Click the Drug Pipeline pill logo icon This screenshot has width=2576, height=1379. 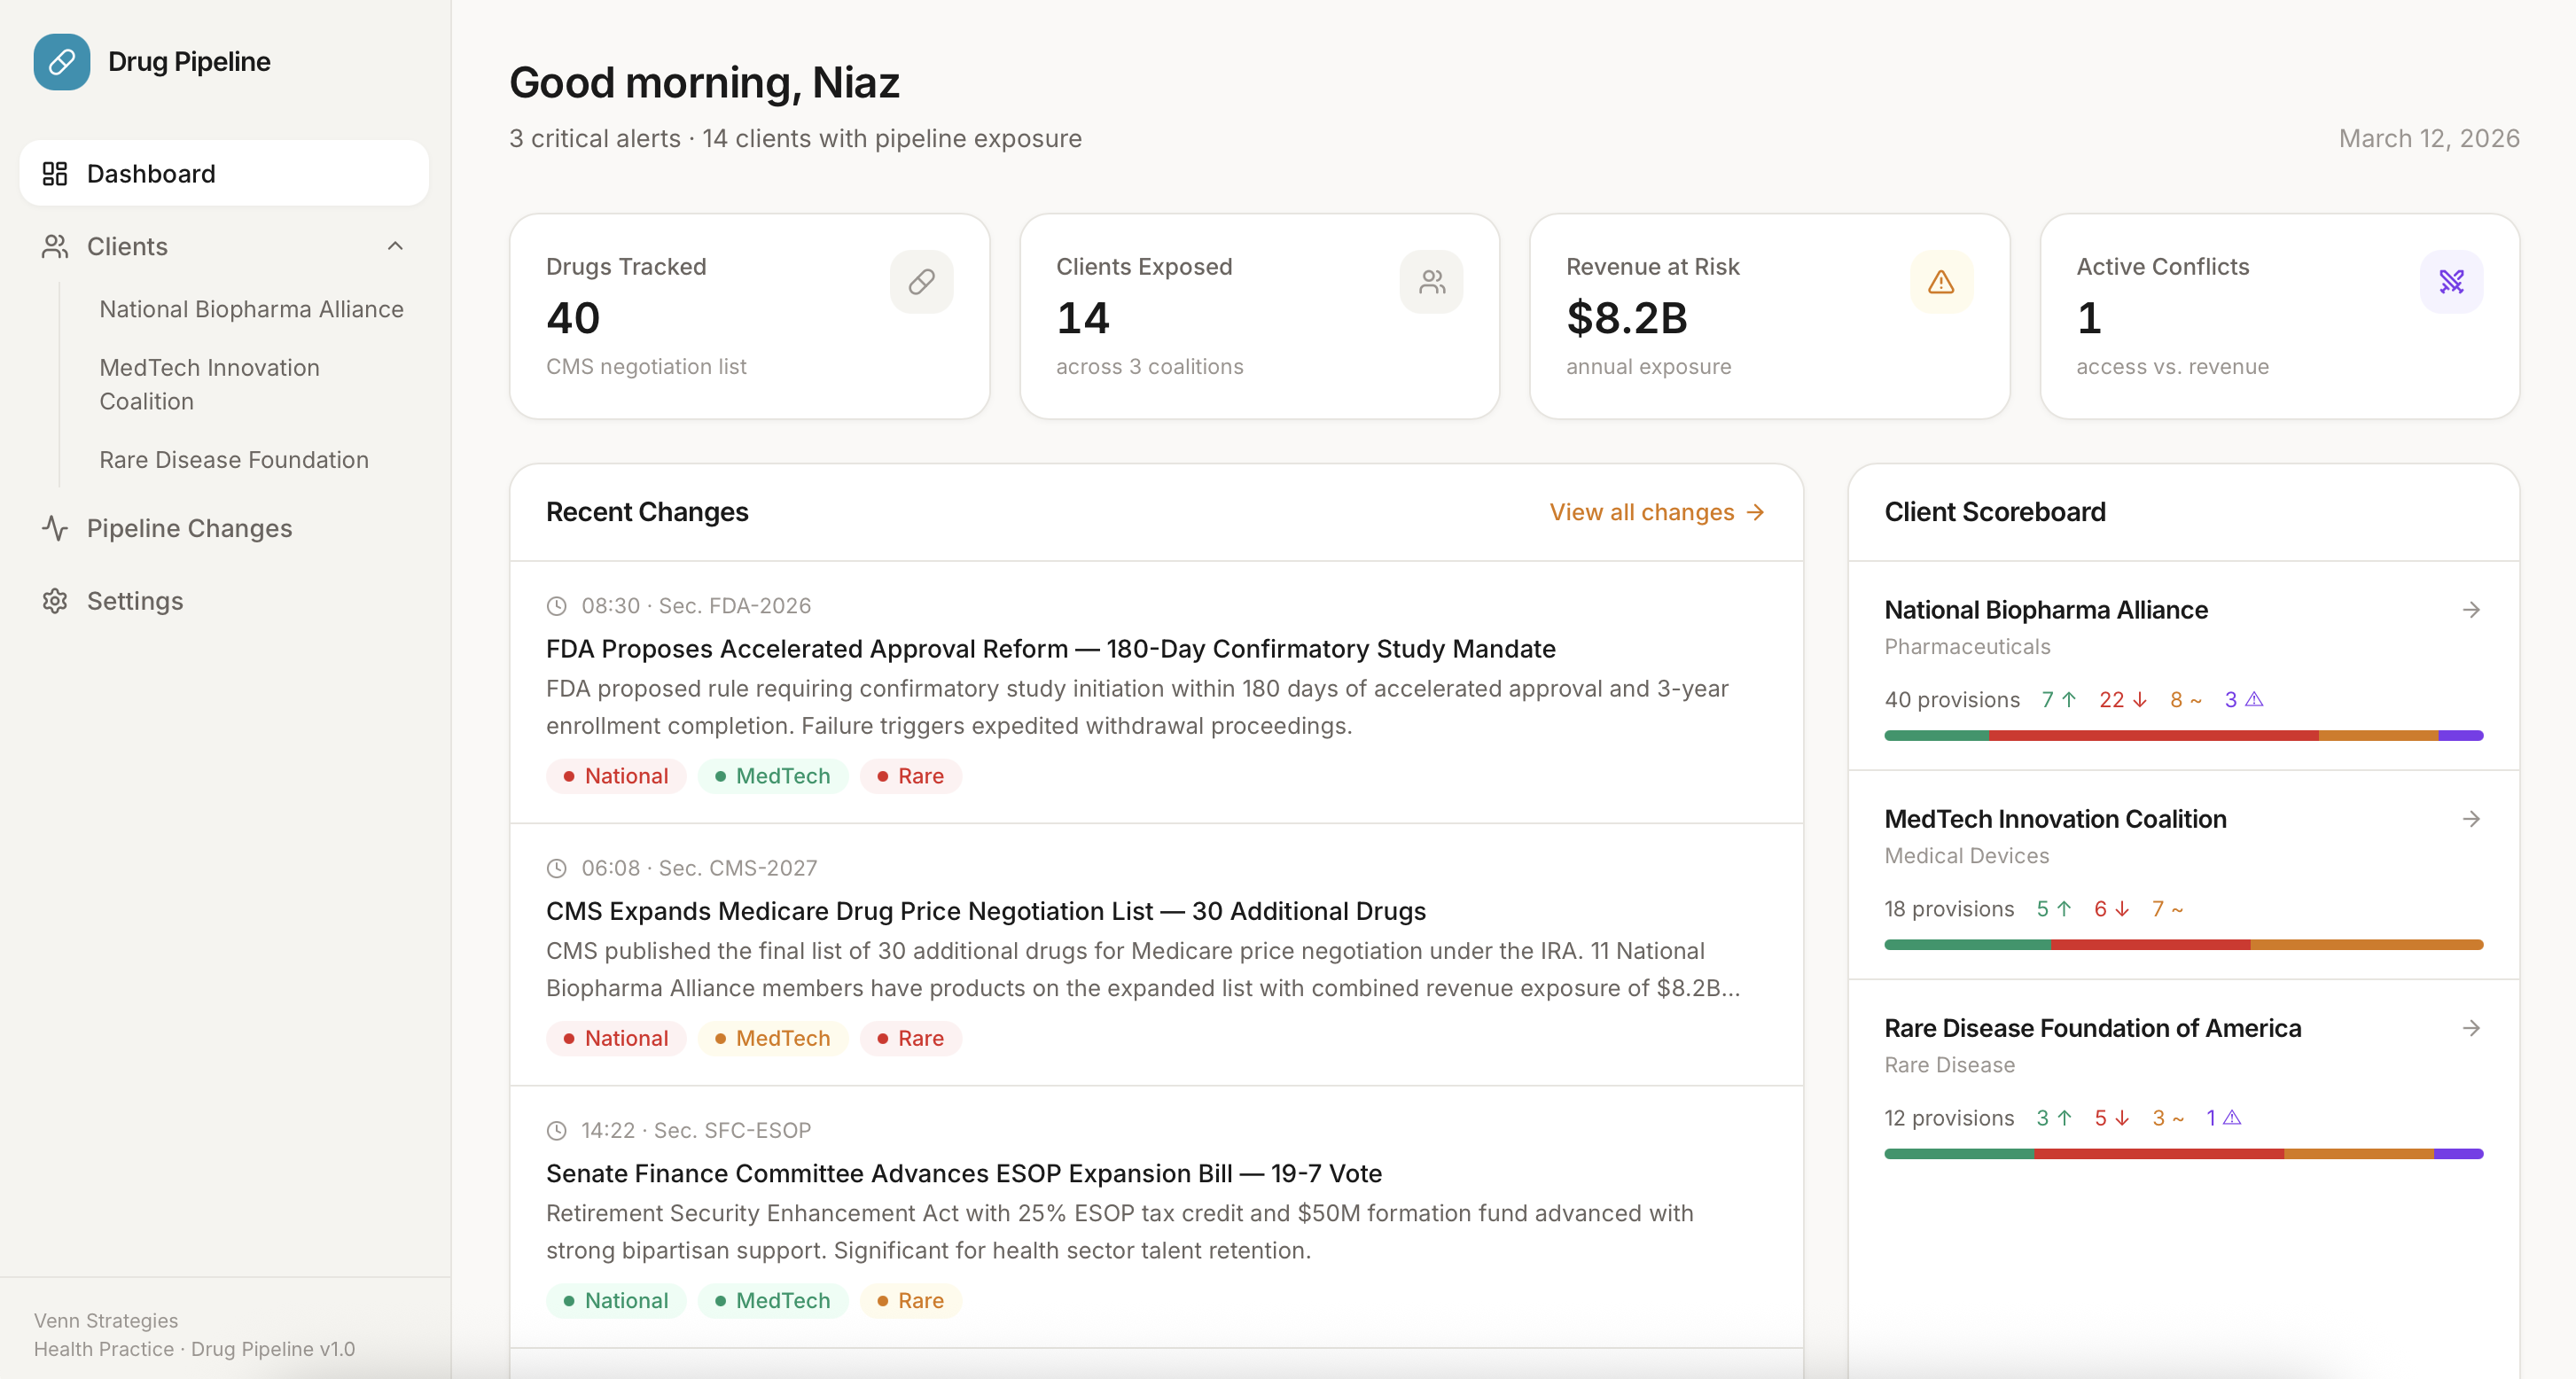[61, 62]
